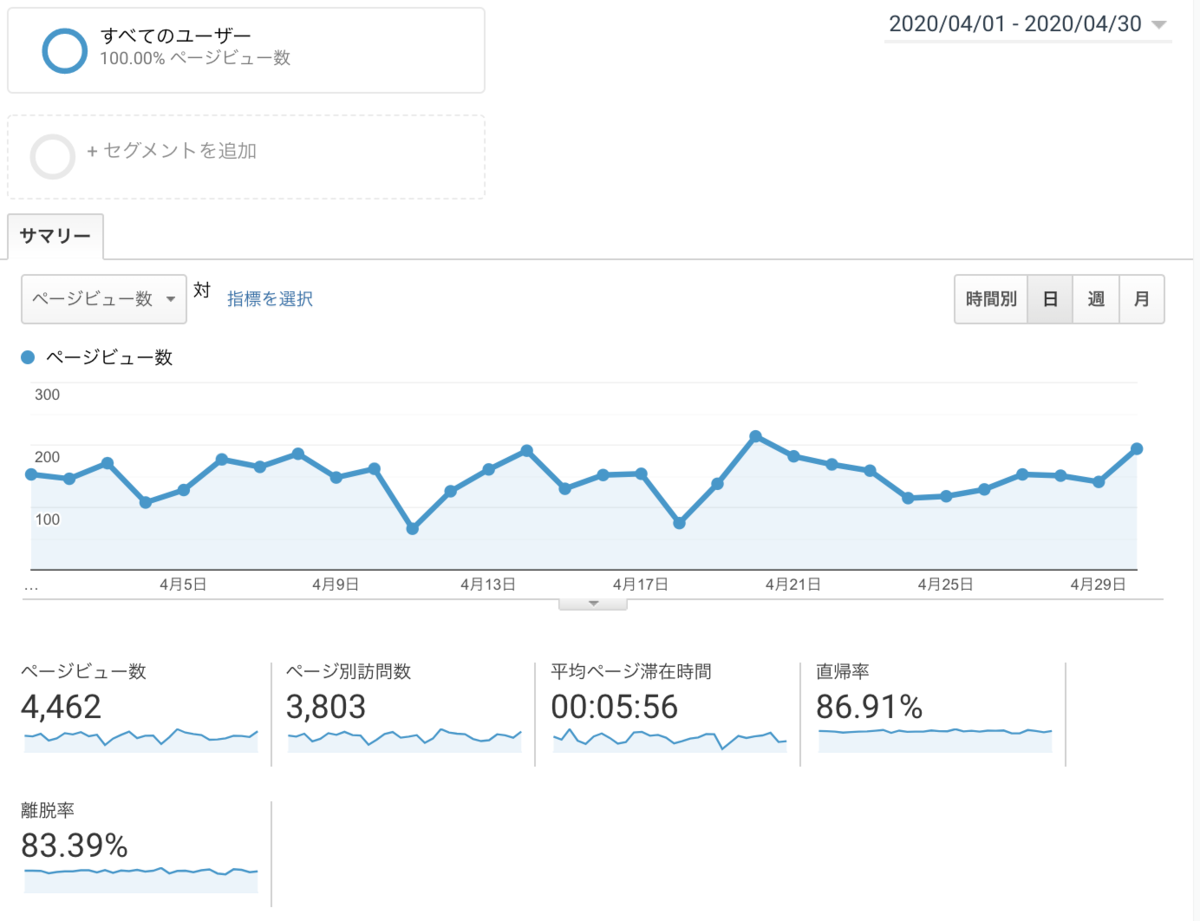The image size is (1200, 921).
Task: Keep the 日 view selected
Action: pos(1048,298)
